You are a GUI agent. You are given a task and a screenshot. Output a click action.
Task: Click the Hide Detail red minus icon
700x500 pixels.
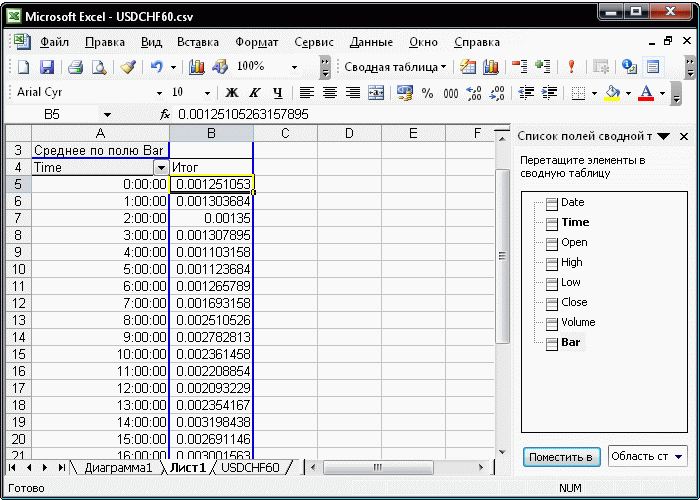tap(519, 67)
